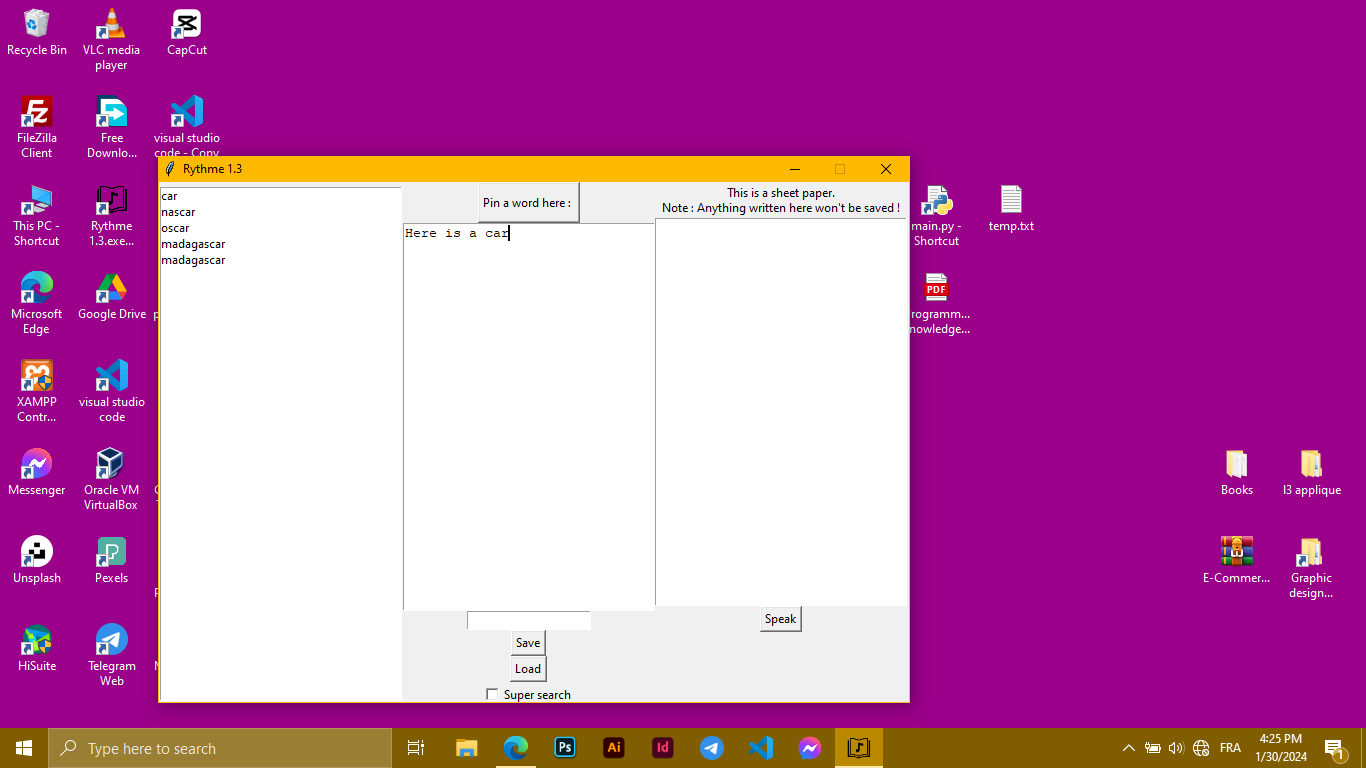Click the Save button
Image resolution: width=1366 pixels, height=768 pixels.
tap(528, 643)
